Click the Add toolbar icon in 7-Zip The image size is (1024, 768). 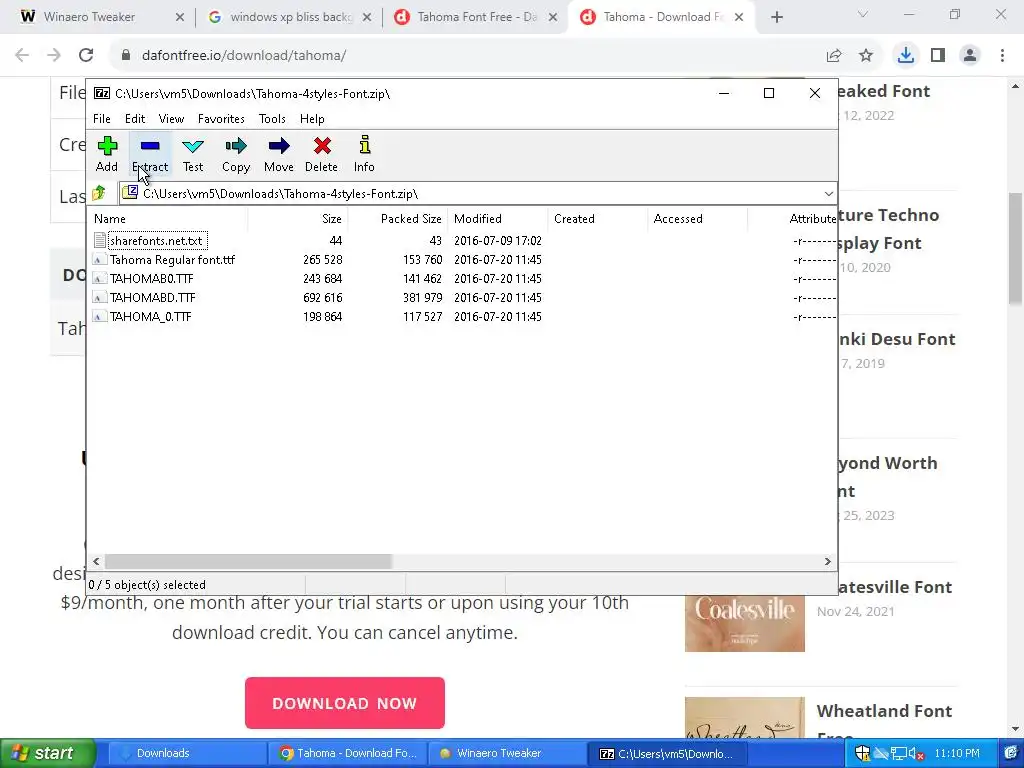pos(107,154)
